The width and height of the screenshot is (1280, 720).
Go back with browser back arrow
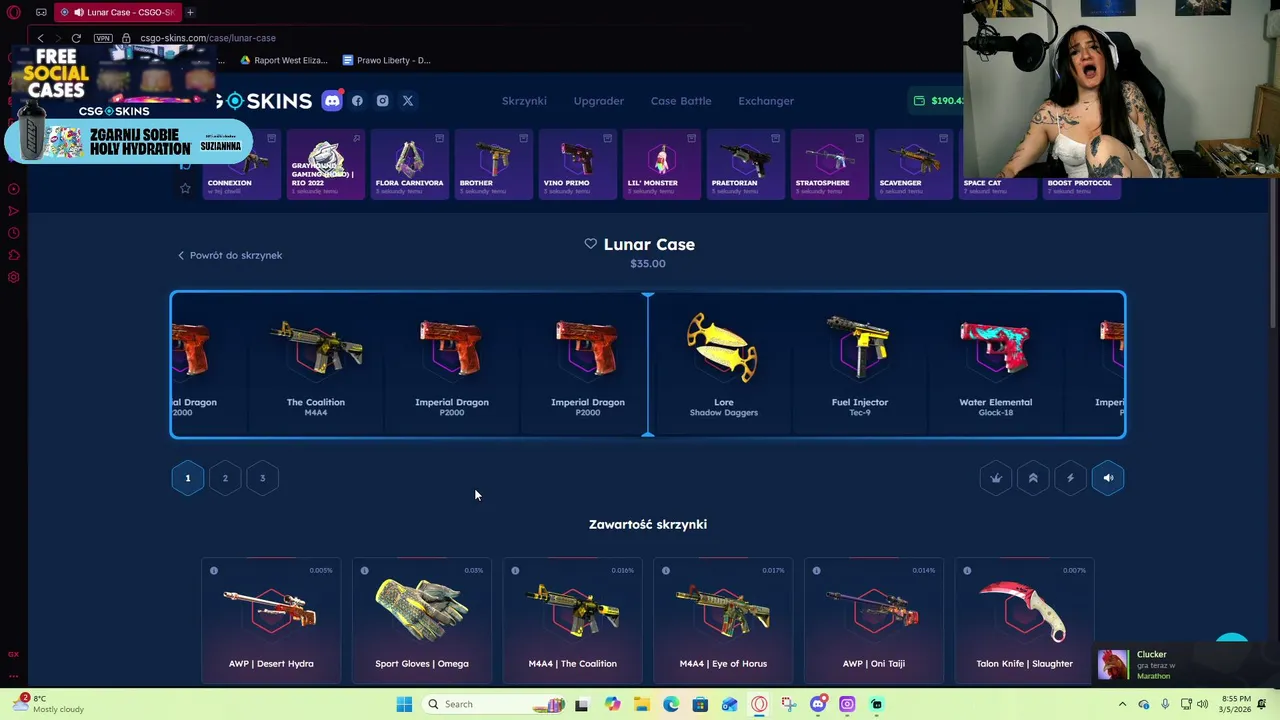click(40, 38)
